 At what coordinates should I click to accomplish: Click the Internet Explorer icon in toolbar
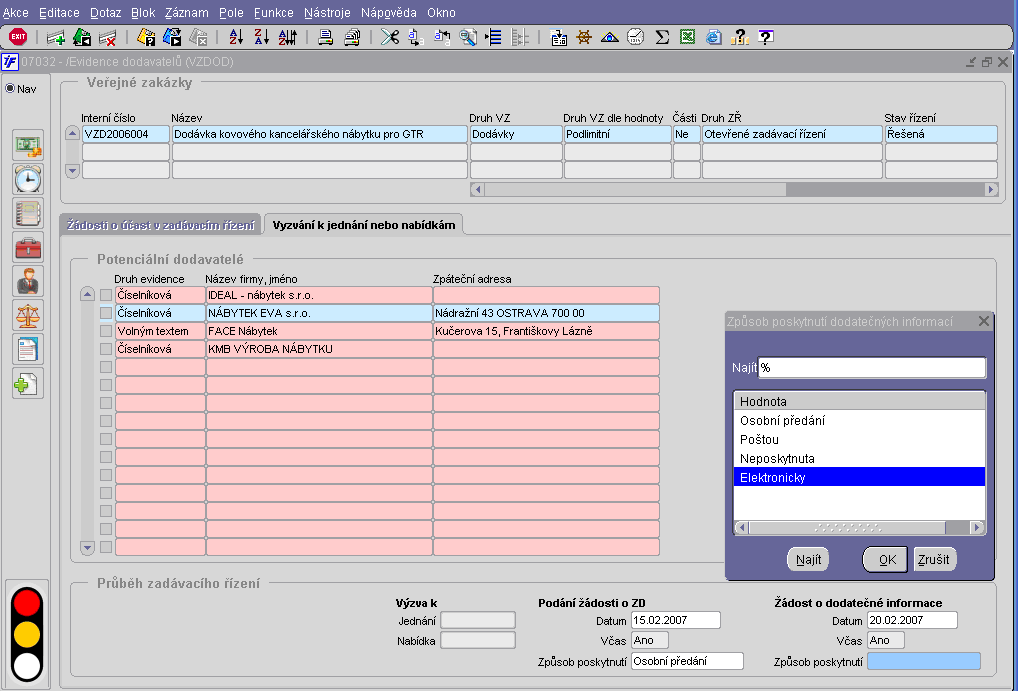[714, 38]
